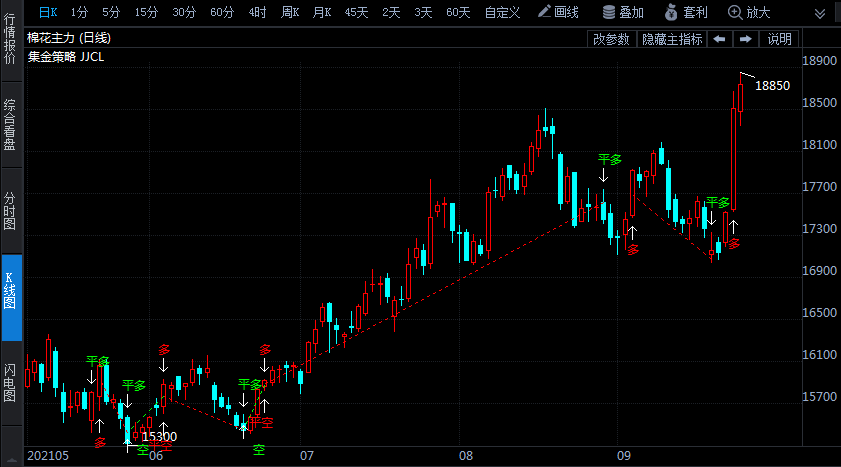Switch to the 4时 period

coord(257,12)
